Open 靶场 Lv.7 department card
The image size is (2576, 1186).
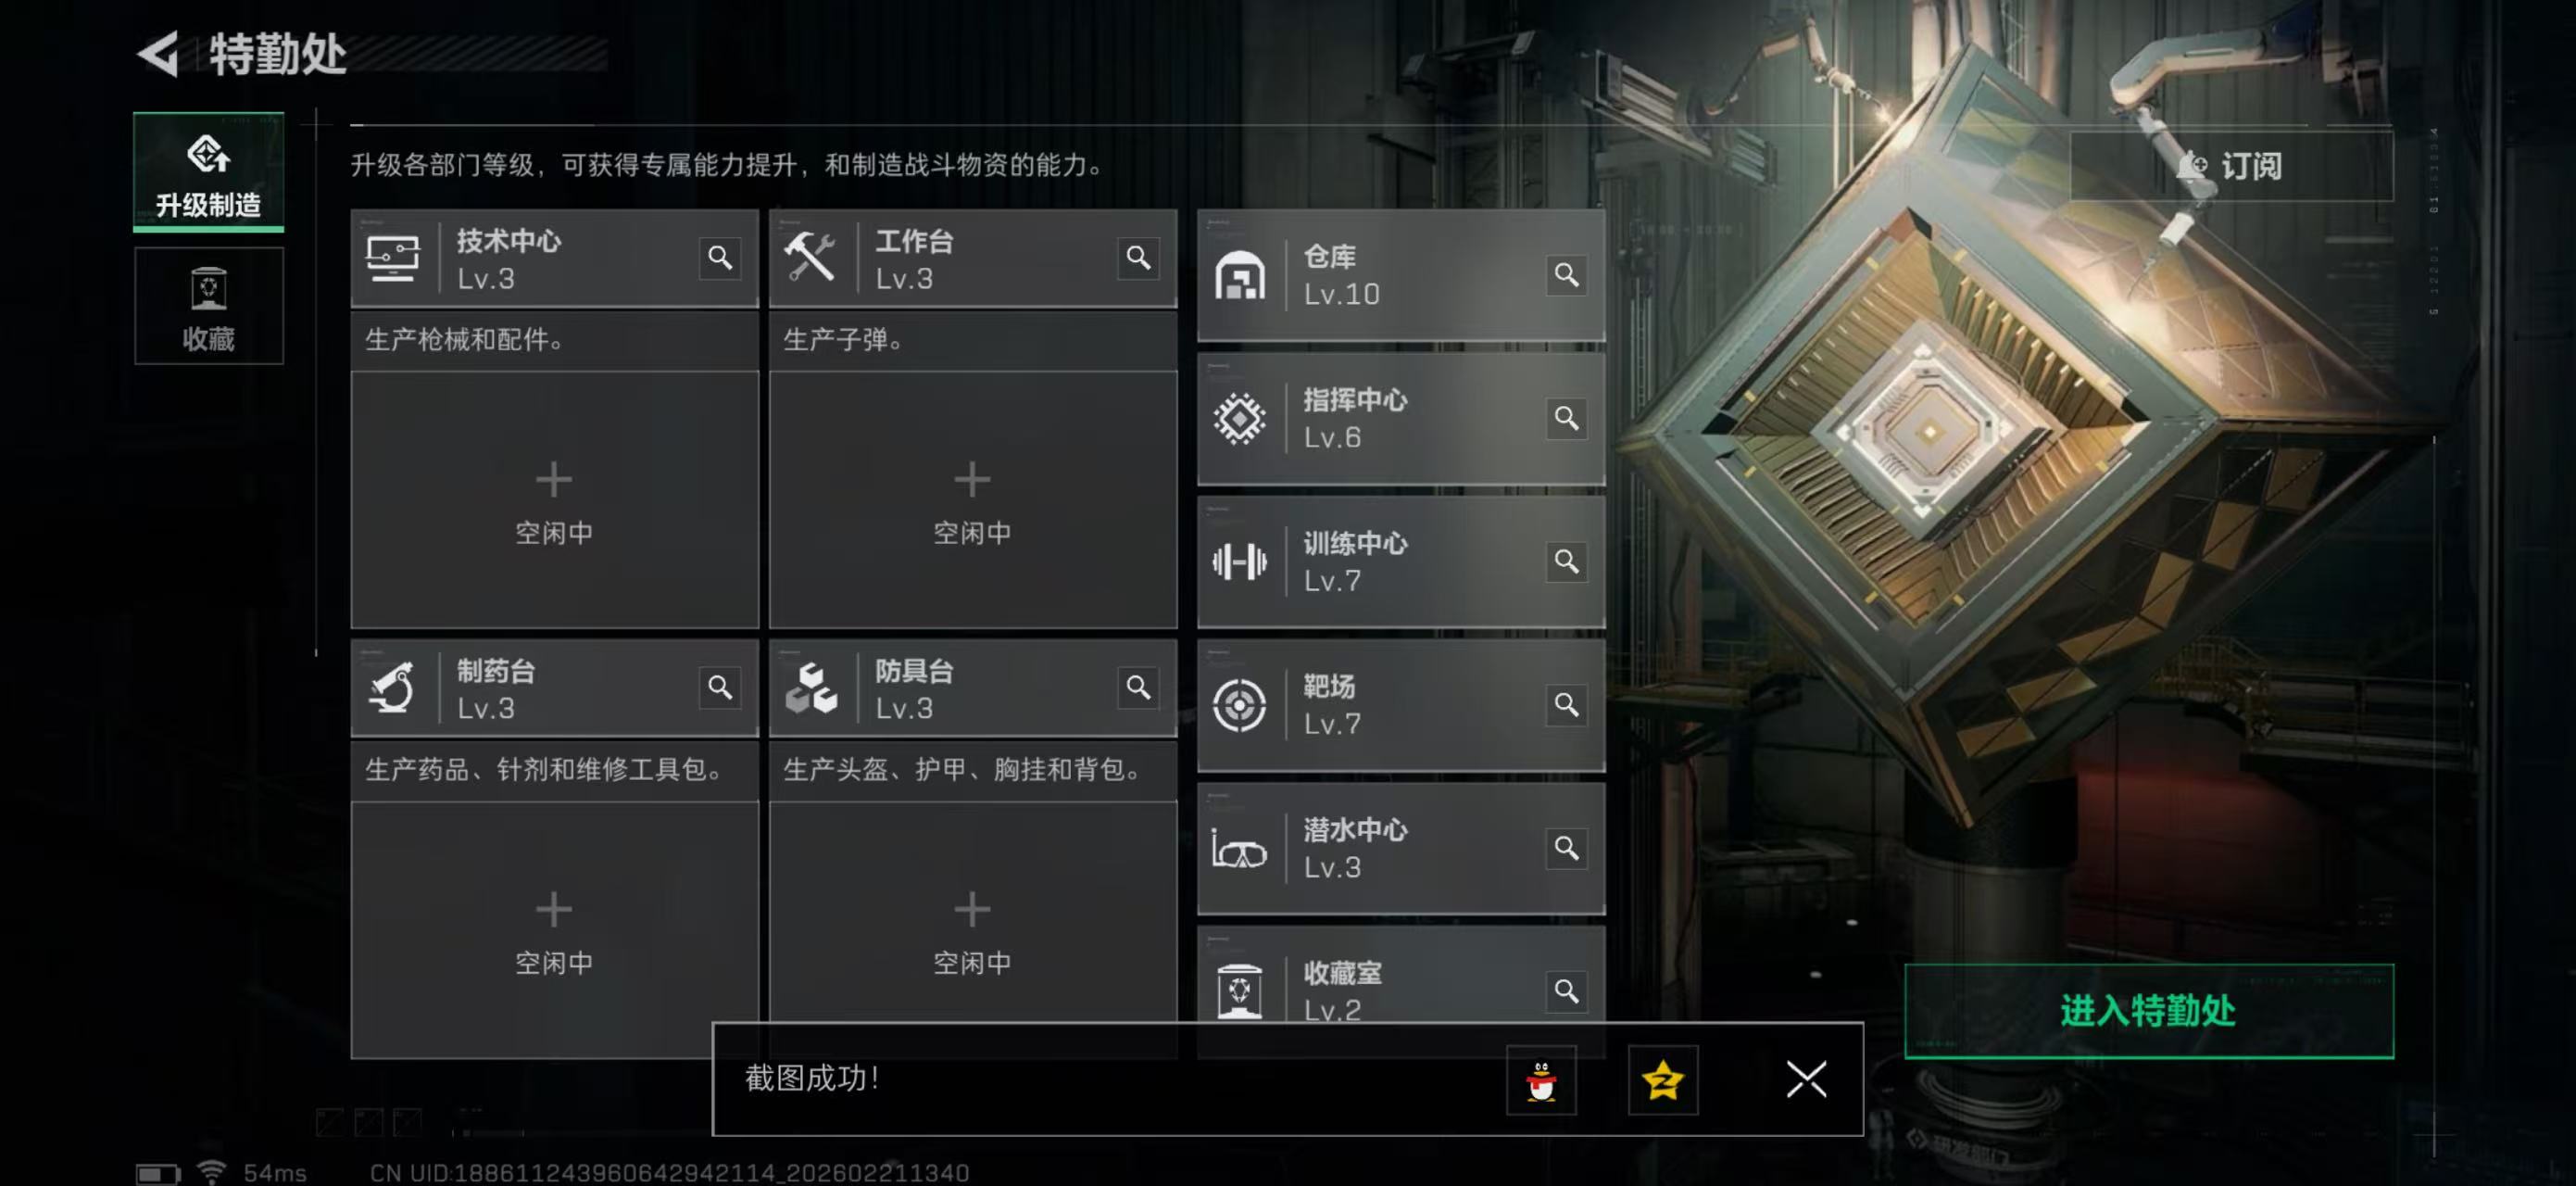click(1401, 705)
